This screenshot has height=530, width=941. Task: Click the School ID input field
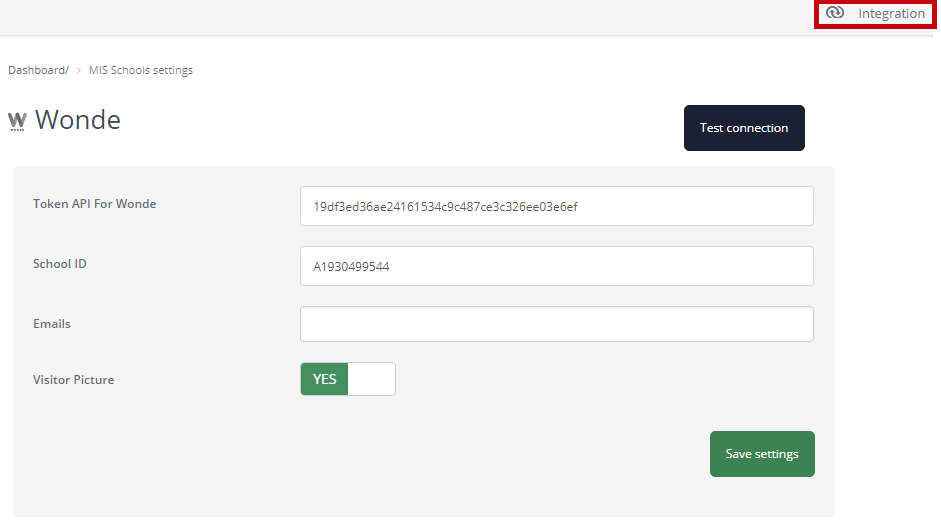[x=556, y=266]
